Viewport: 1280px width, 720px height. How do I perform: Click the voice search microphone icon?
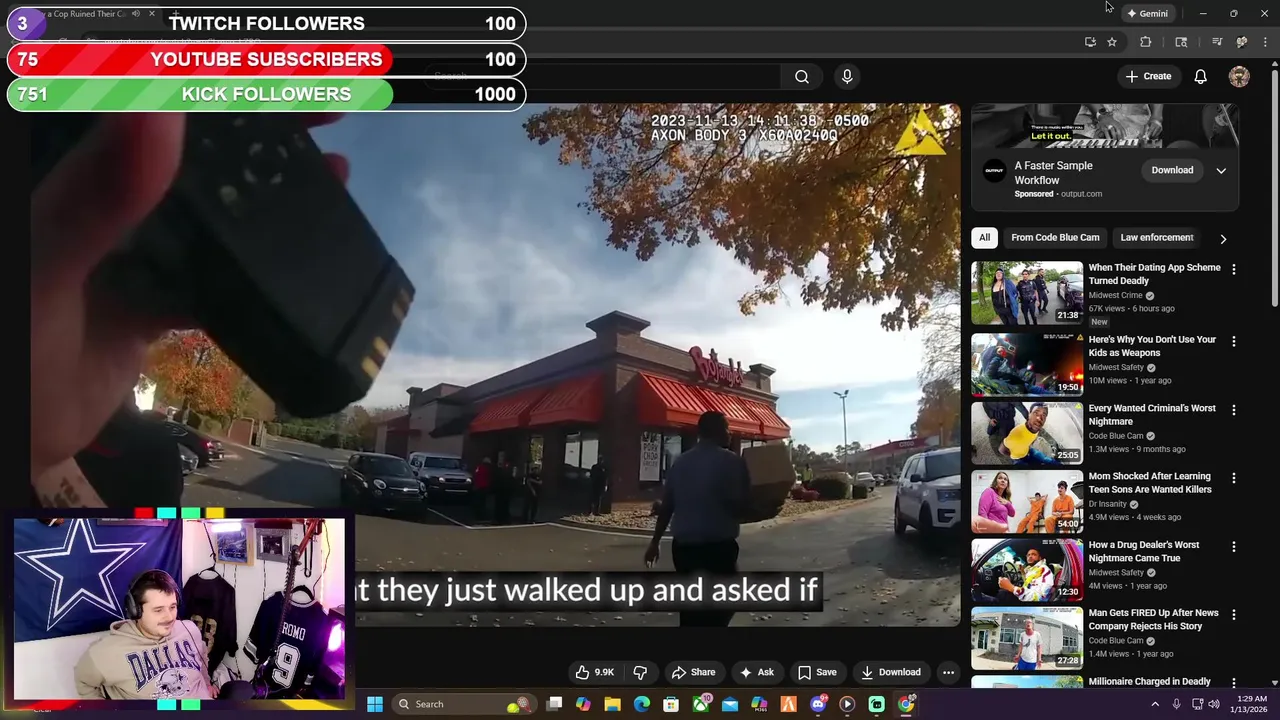(847, 76)
